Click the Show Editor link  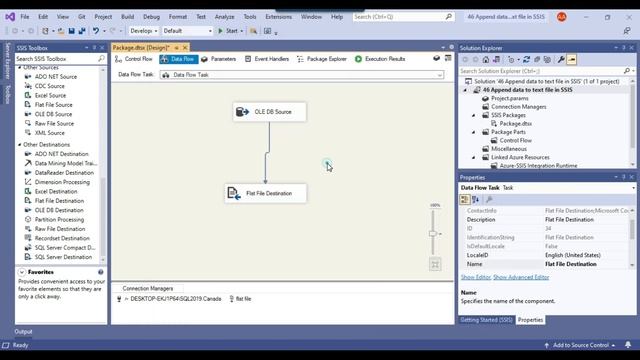(476, 278)
